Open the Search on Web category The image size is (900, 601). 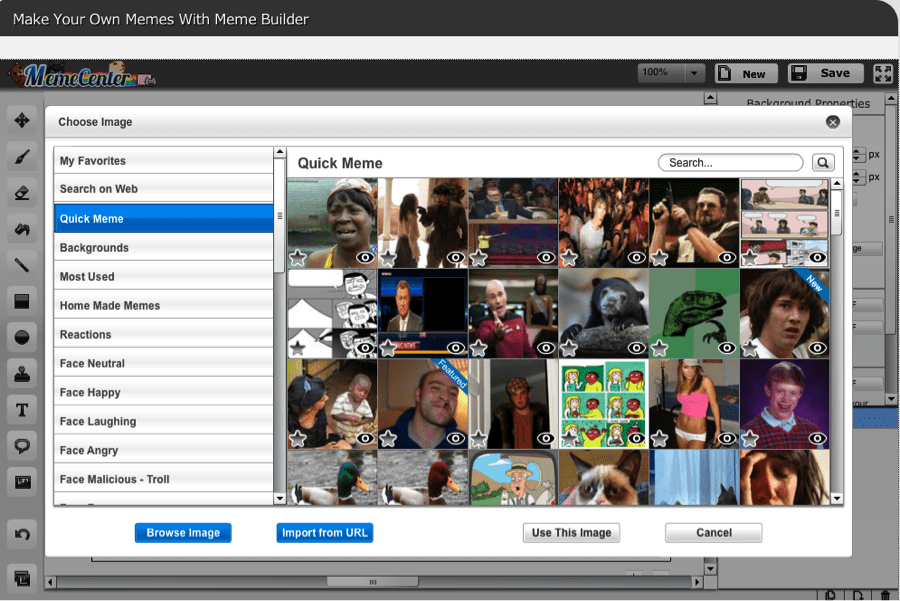tap(164, 189)
